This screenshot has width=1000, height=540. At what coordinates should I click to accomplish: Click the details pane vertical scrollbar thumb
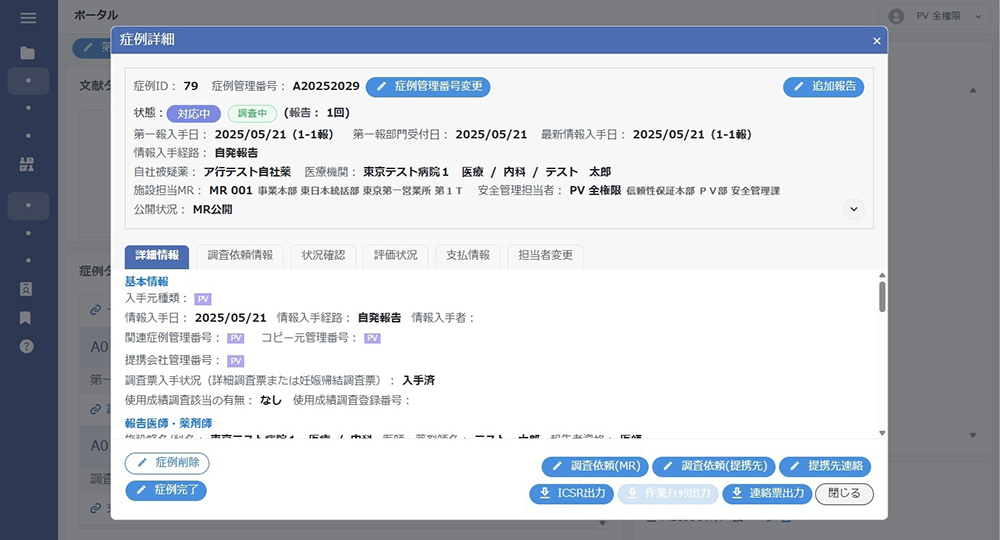tap(882, 296)
